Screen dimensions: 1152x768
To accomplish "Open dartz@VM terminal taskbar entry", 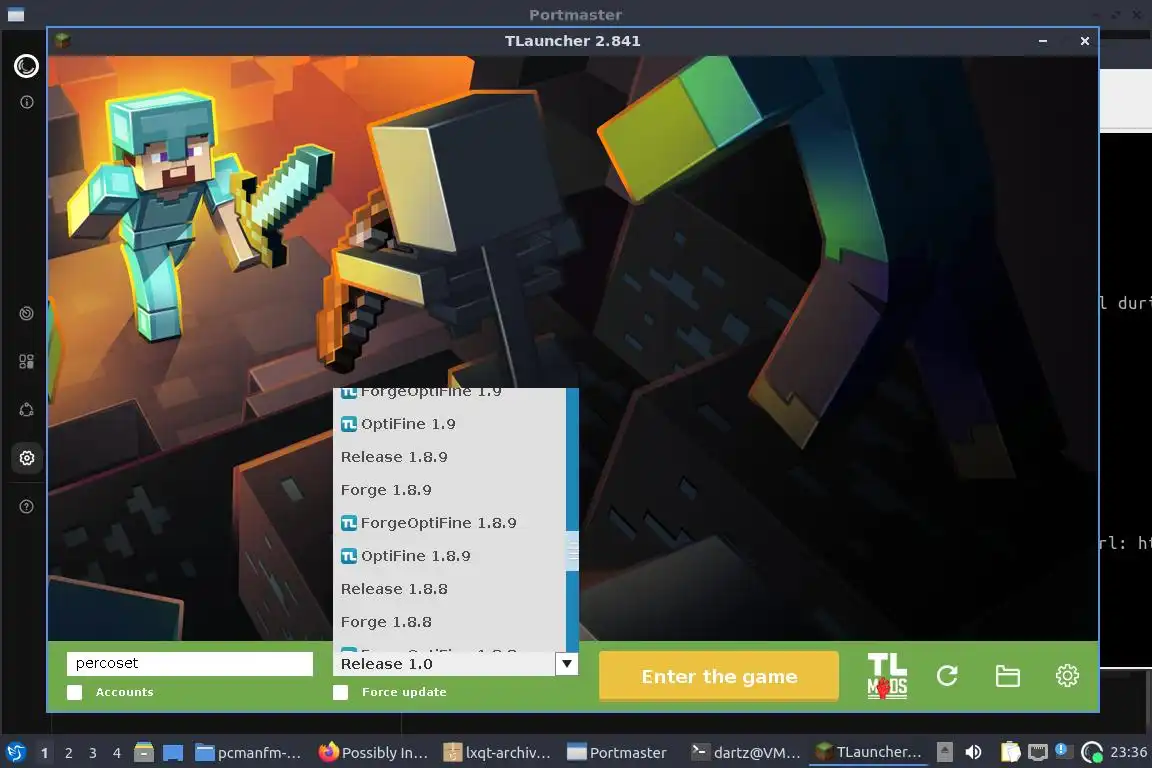I will tap(746, 753).
